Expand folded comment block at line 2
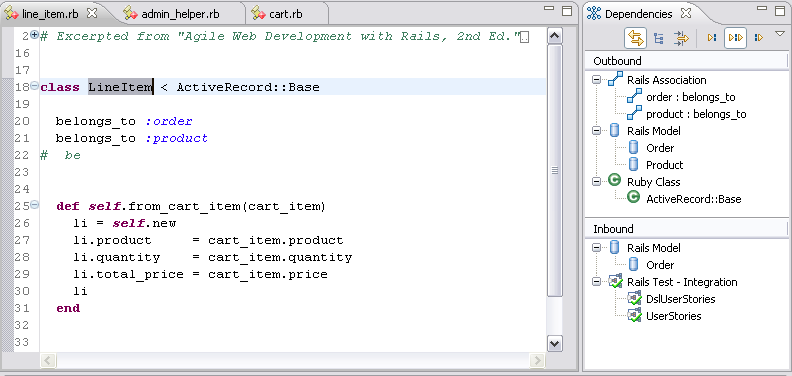This screenshot has width=792, height=376. [34, 35]
